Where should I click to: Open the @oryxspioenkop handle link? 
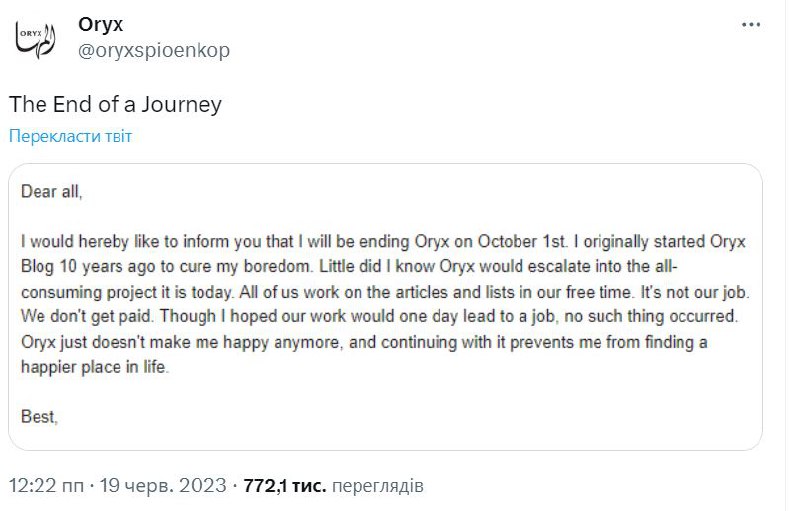153,50
